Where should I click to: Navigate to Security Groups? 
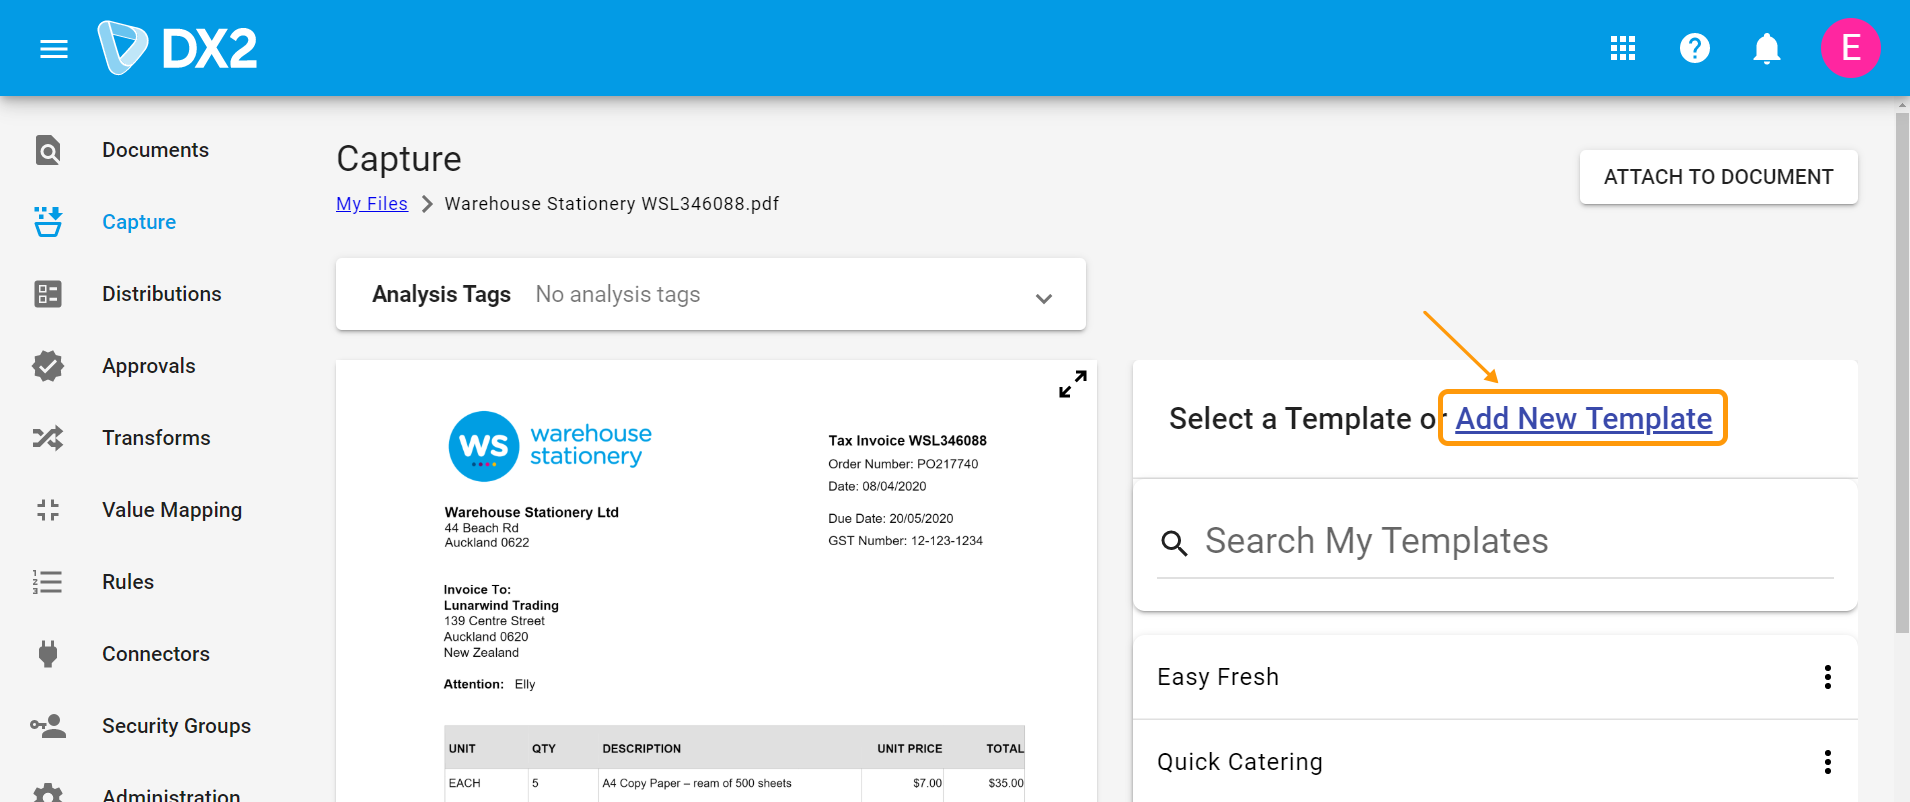point(176,726)
